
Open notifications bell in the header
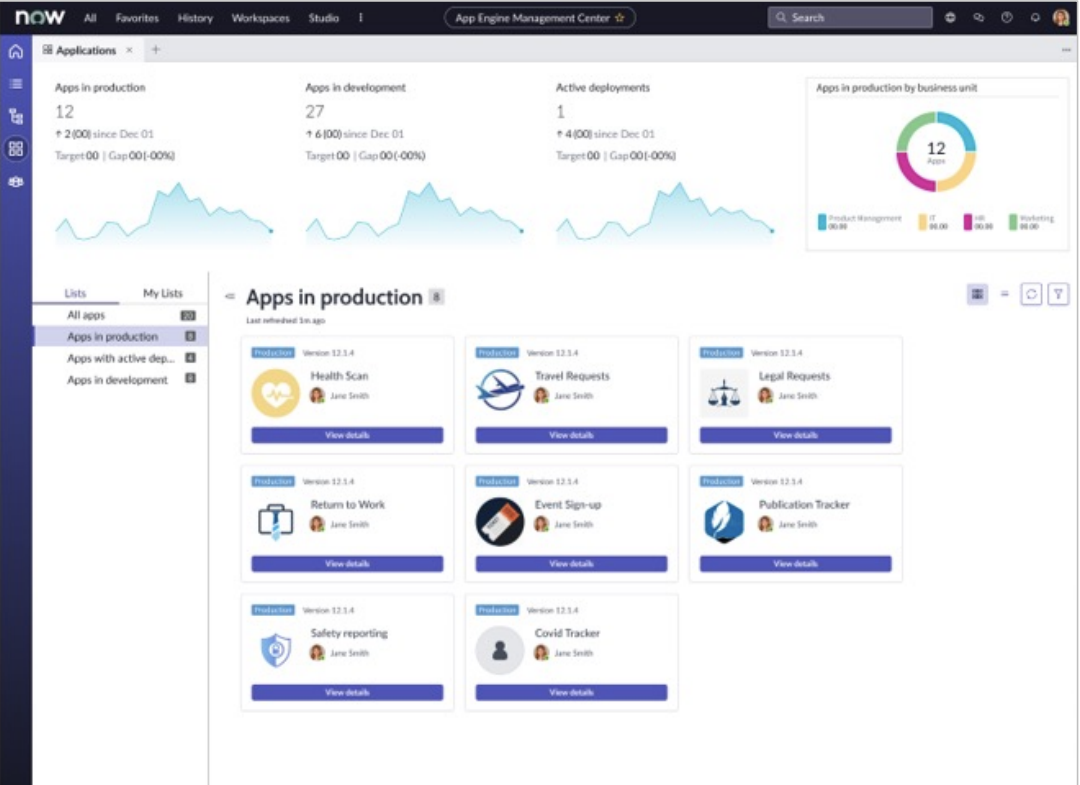(x=1034, y=18)
